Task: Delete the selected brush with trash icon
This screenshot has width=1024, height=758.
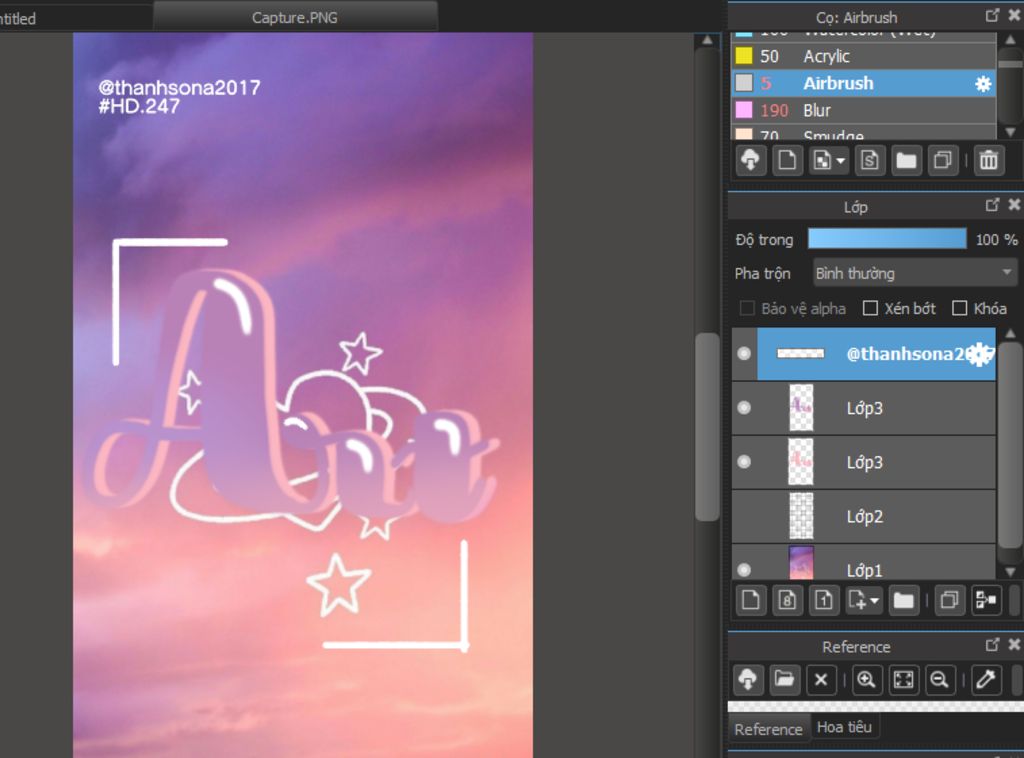Action: (x=988, y=160)
